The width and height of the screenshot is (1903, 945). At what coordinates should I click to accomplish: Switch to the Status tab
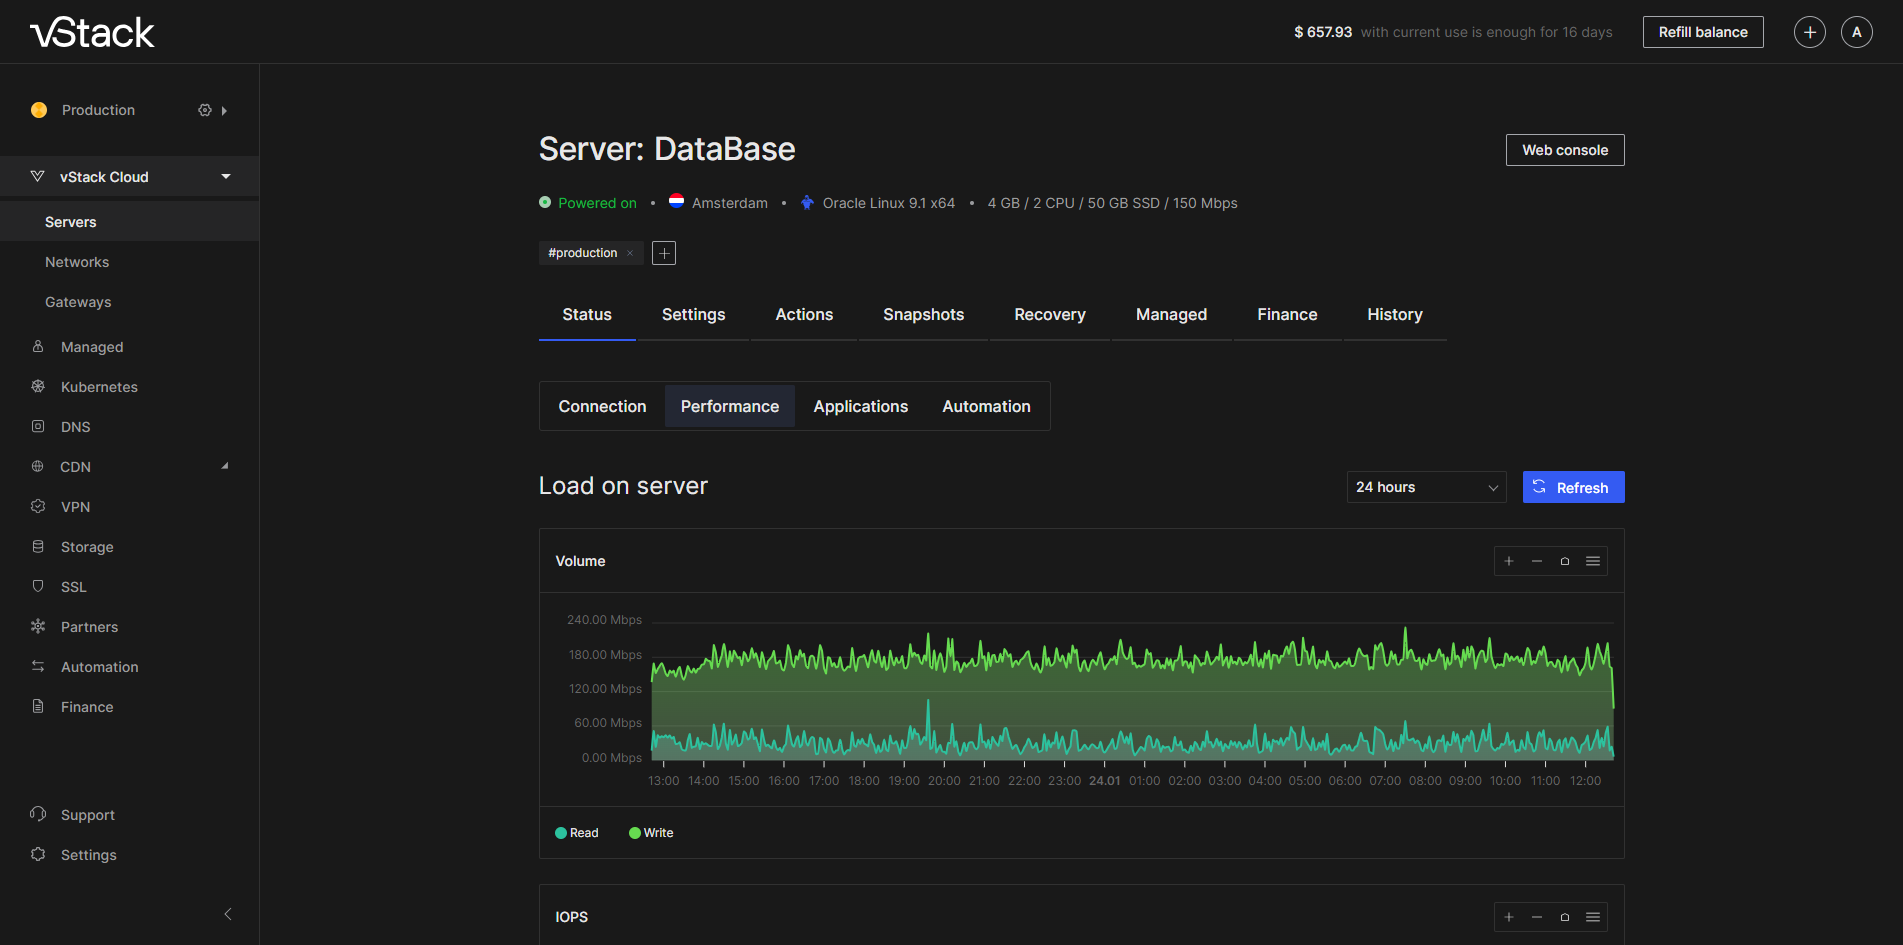pos(587,314)
